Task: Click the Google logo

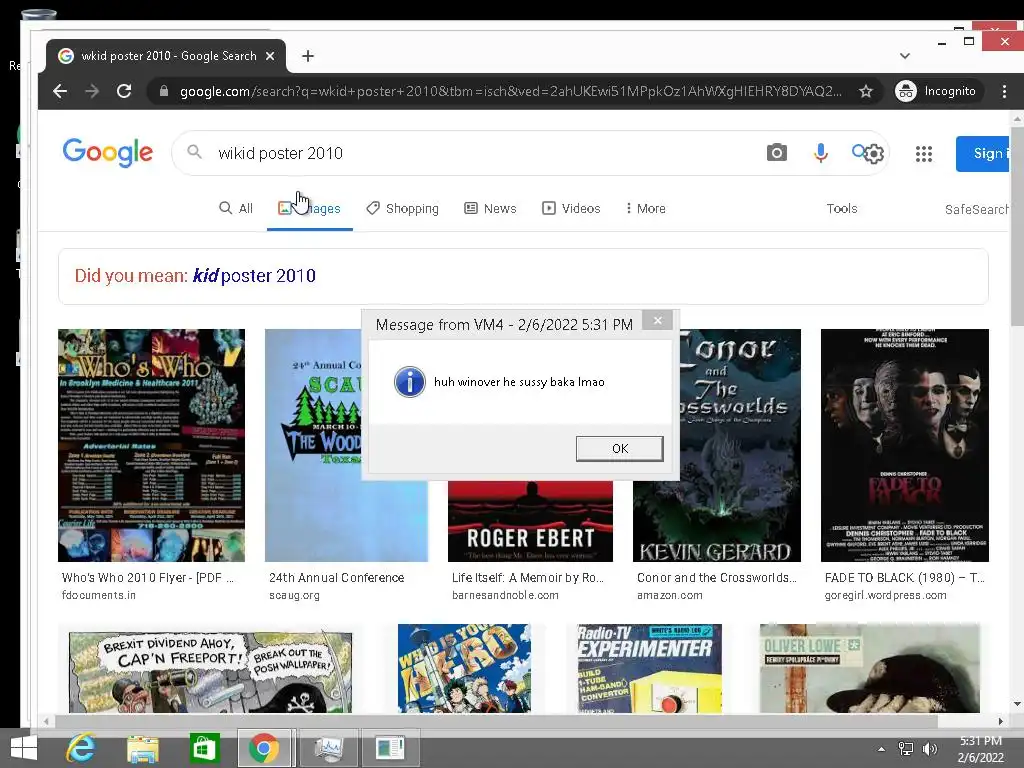Action: pos(108,153)
